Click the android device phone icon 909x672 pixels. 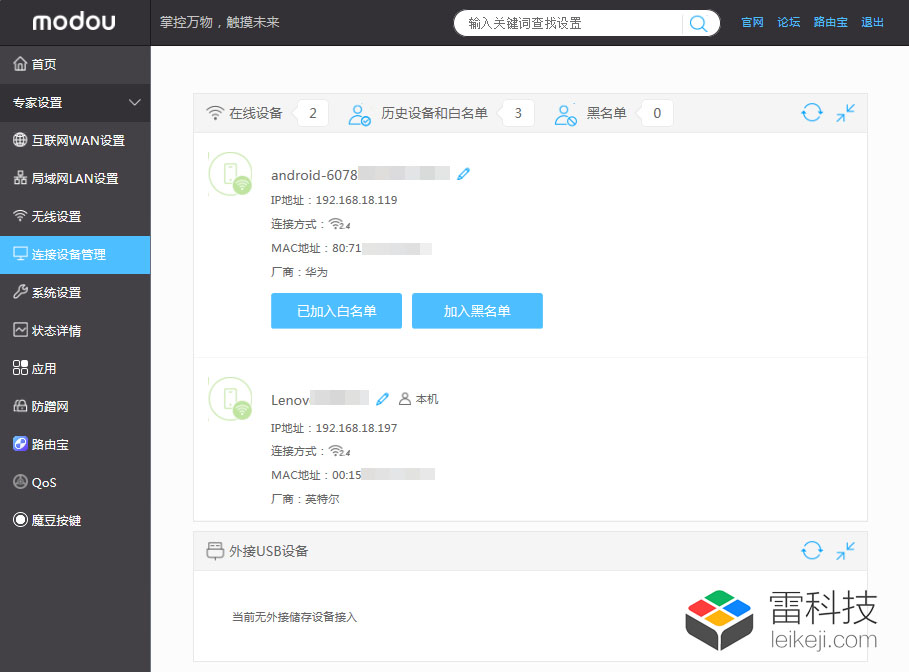(x=230, y=173)
